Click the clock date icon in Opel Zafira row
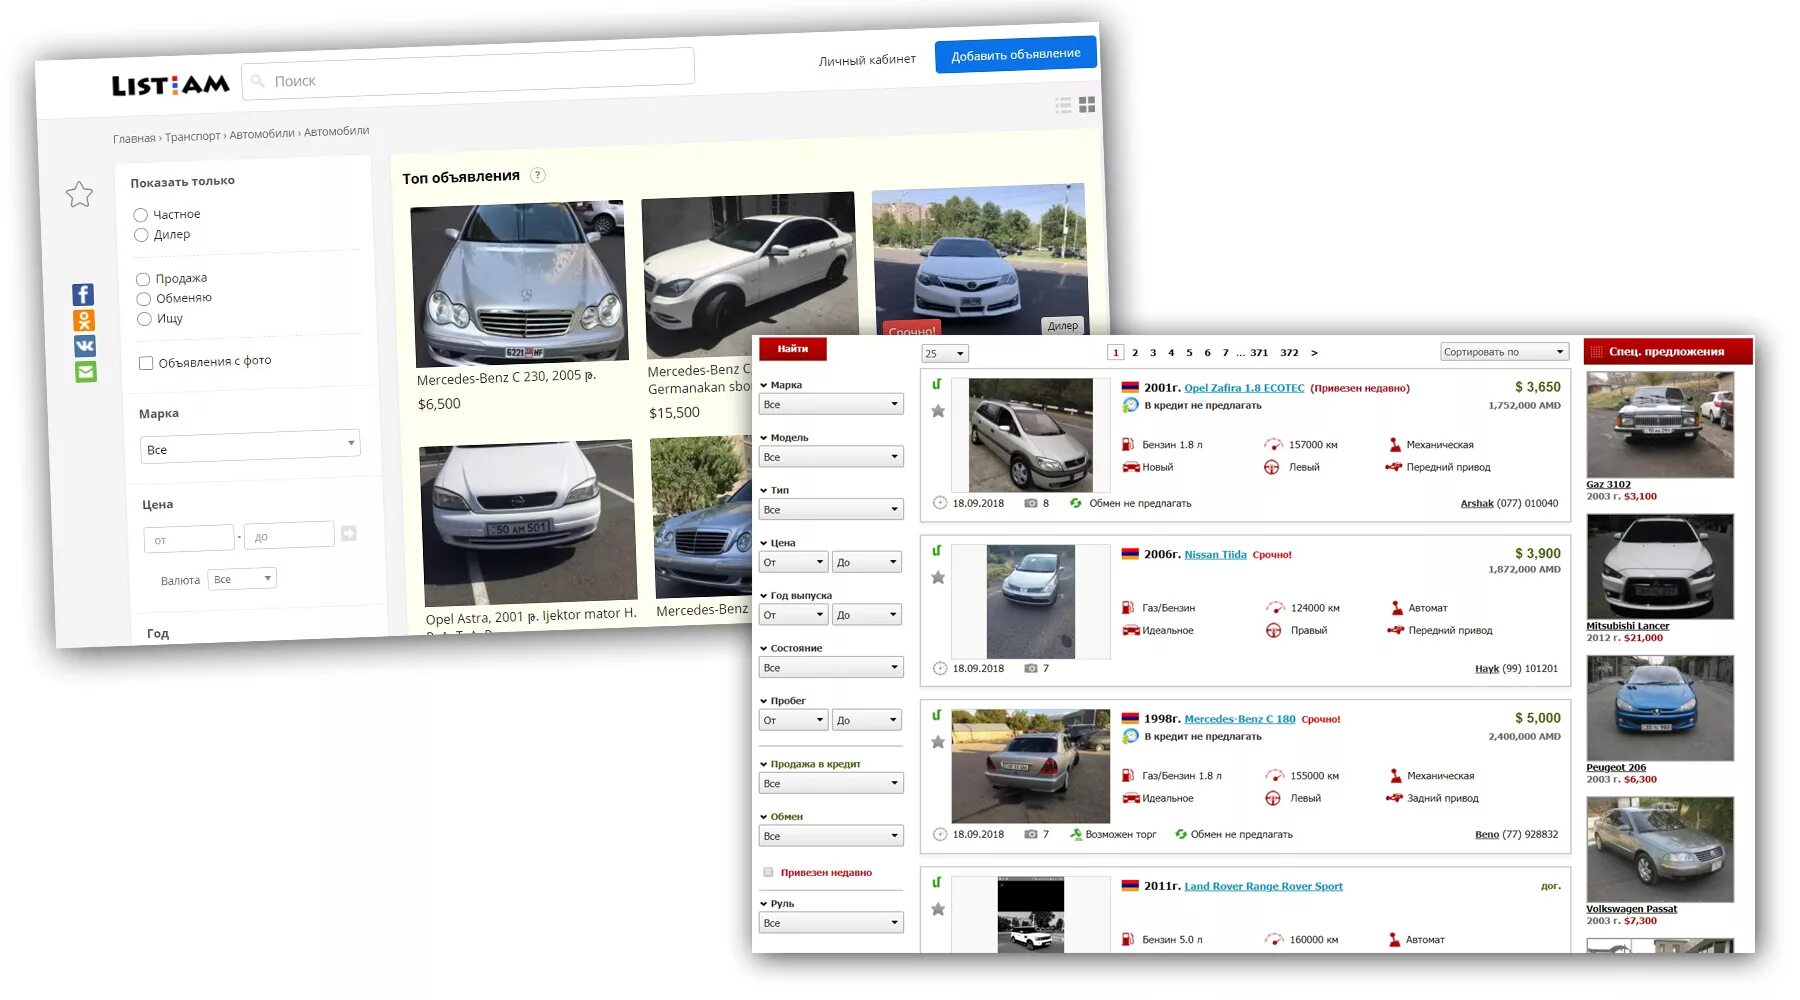The image size is (1800, 1000). click(940, 503)
